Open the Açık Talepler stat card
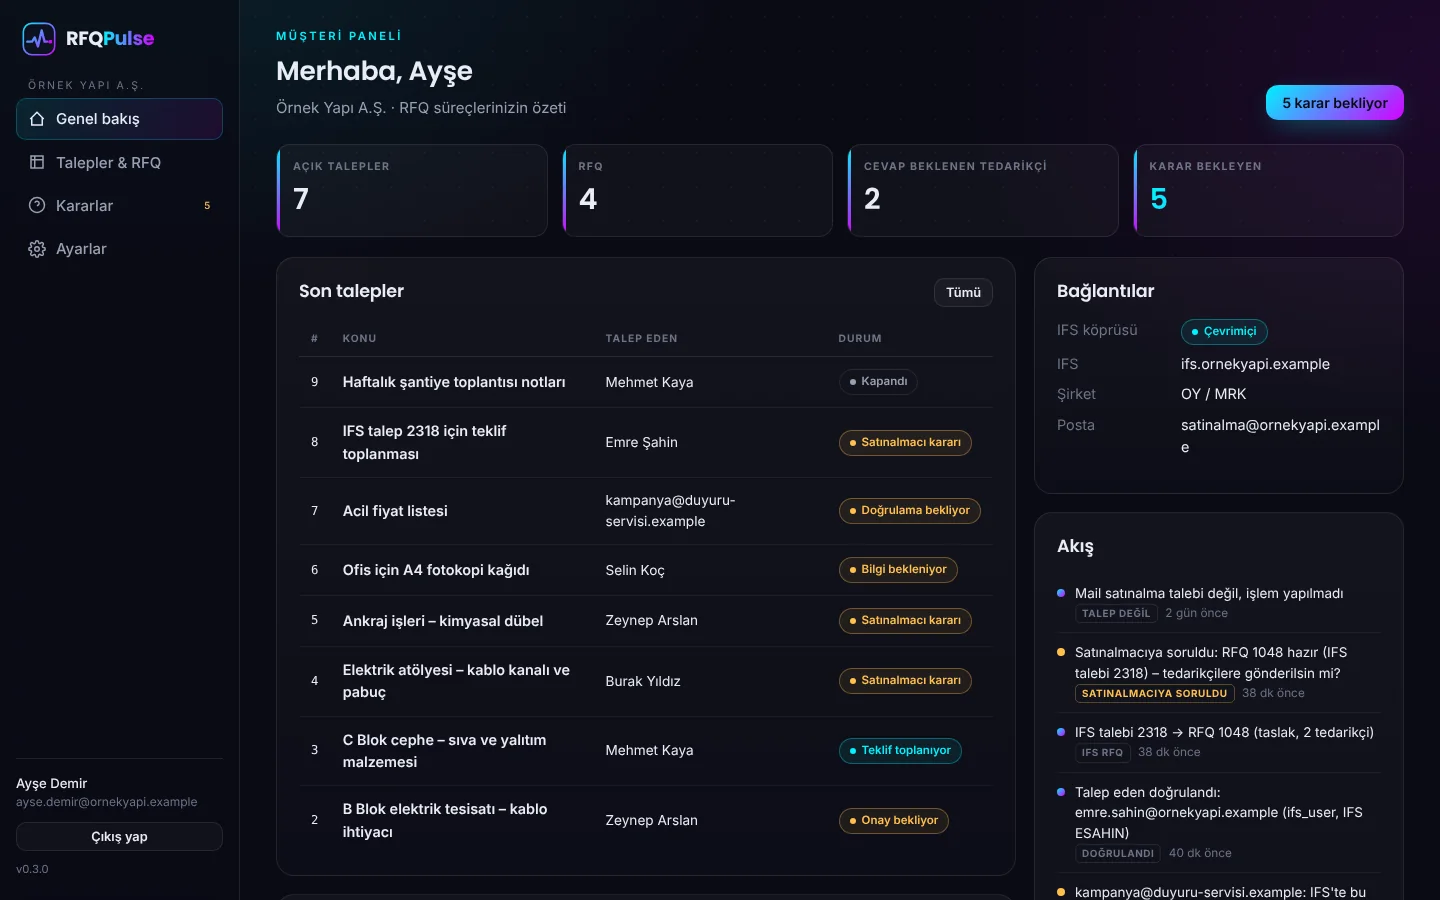Viewport: 1440px width, 900px height. [x=412, y=190]
